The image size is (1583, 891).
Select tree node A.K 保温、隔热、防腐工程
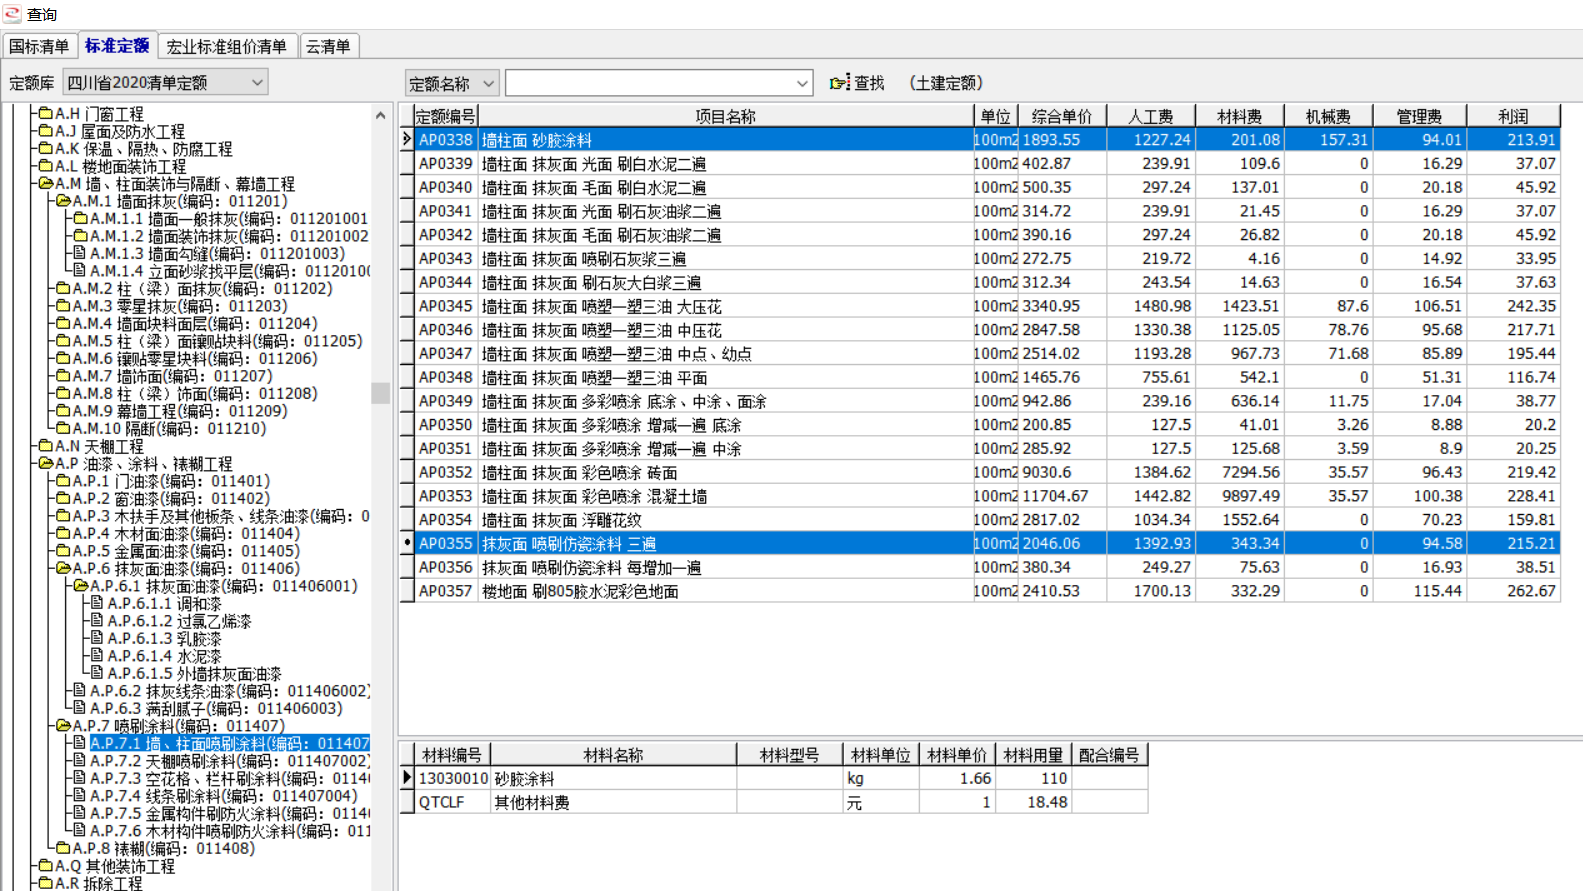[x=143, y=148]
